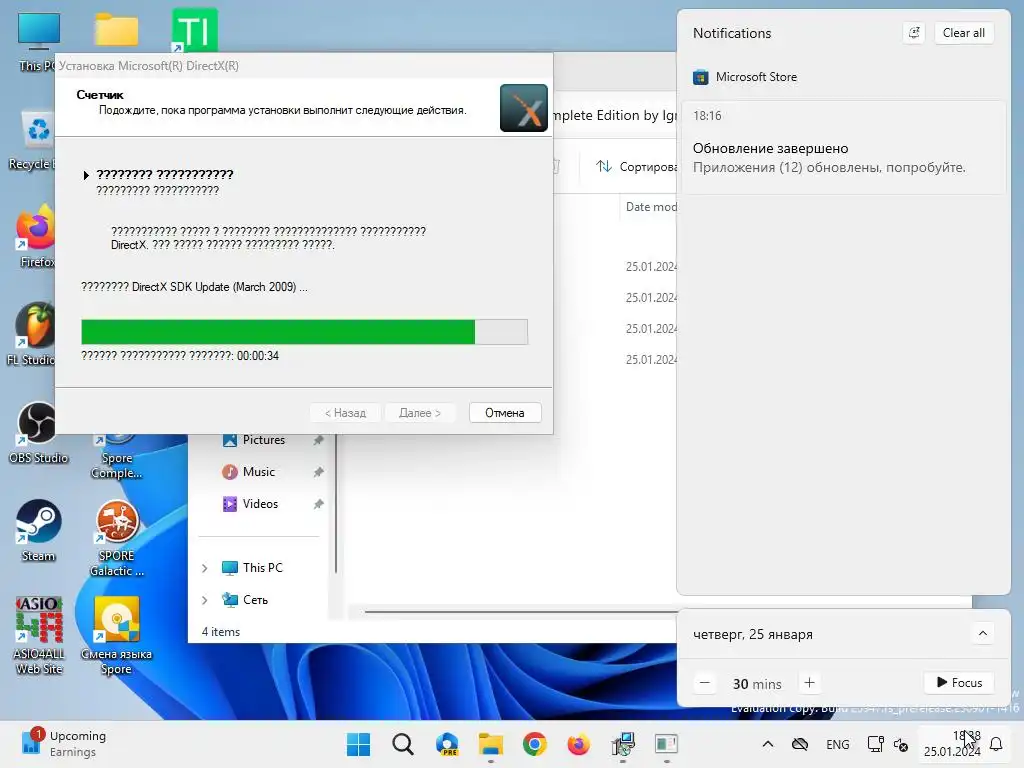
Task: Unpin Pictures with its pin icon
Action: point(319,440)
